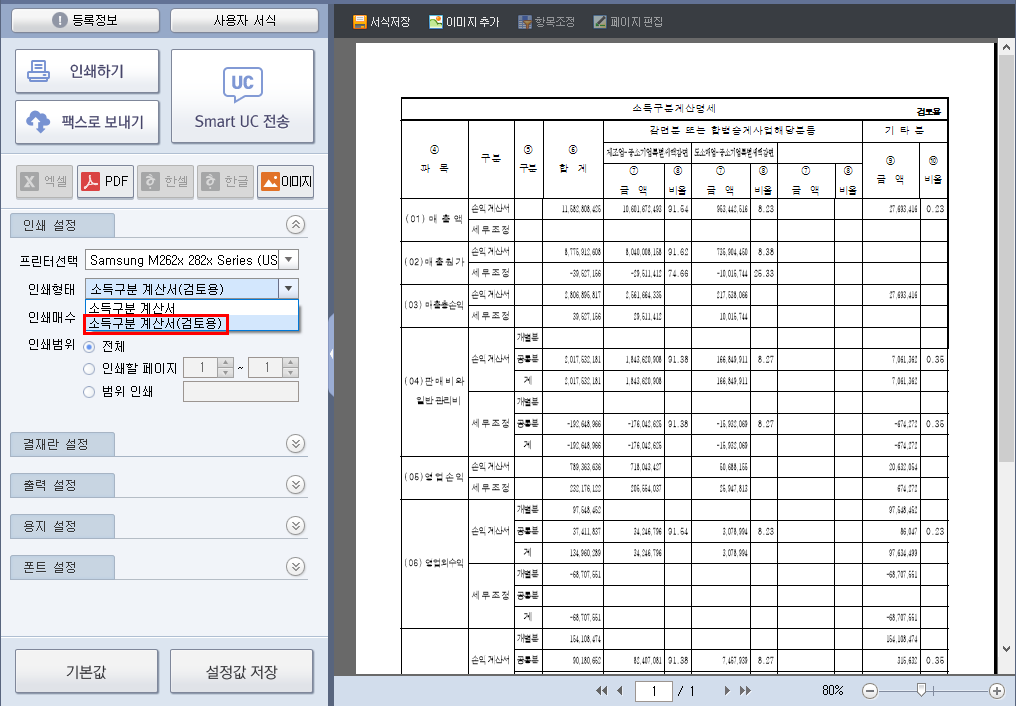The width and height of the screenshot is (1016, 706).
Task: Click preview scrollbar up arrow
Action: click(1006, 47)
